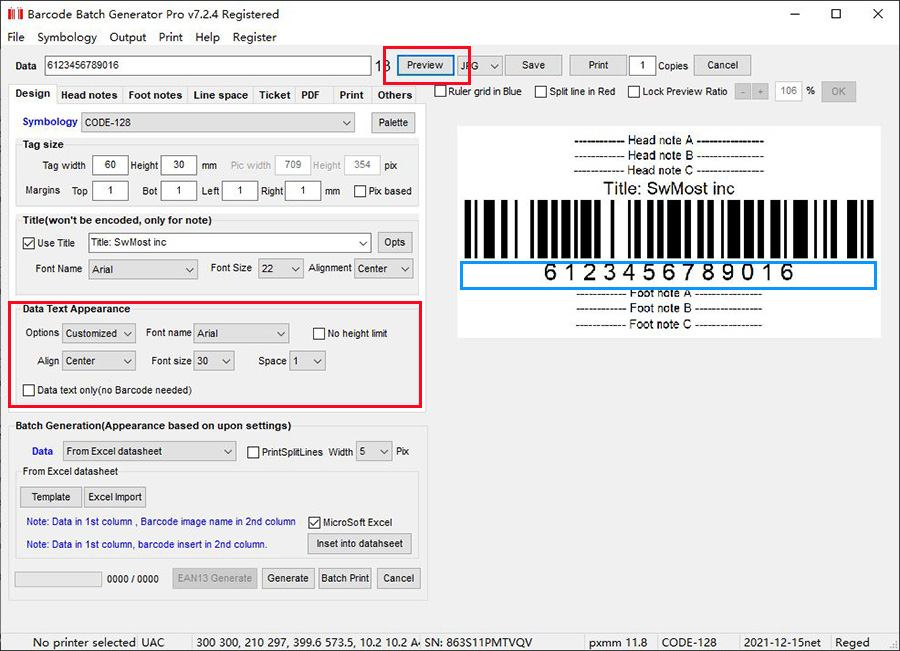Open the Register menu
Viewport: 900px width, 651px height.
tap(254, 37)
